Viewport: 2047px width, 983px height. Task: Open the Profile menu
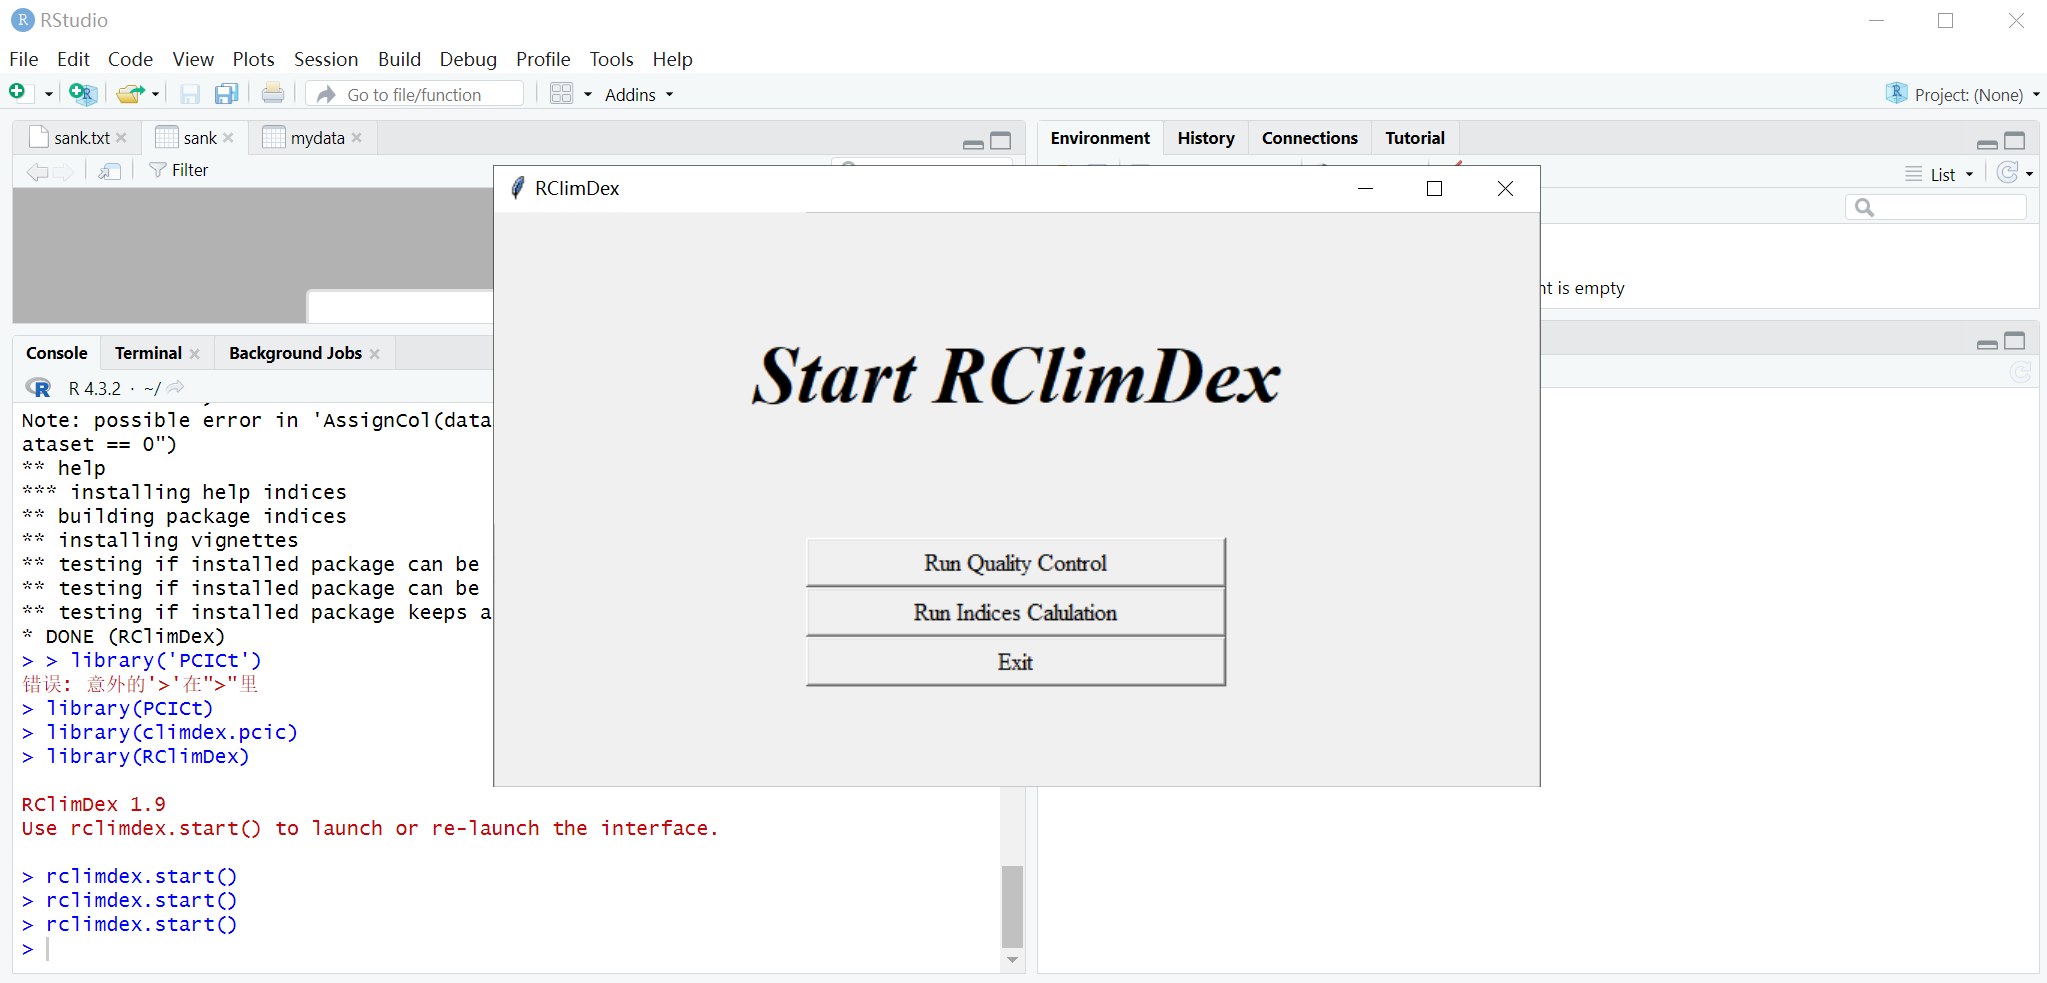point(543,59)
